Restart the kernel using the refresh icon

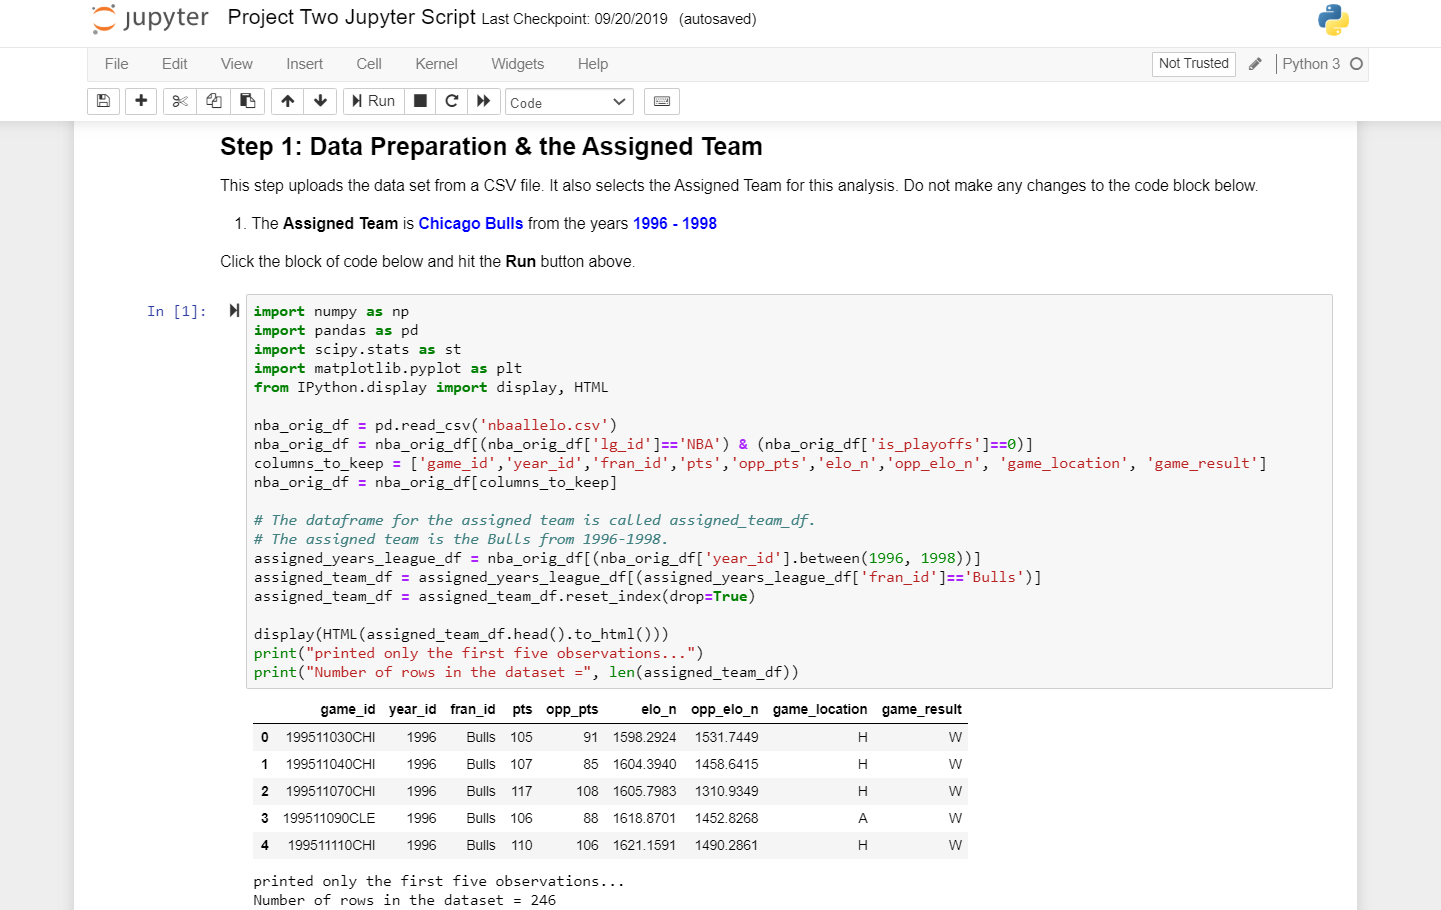(x=451, y=101)
